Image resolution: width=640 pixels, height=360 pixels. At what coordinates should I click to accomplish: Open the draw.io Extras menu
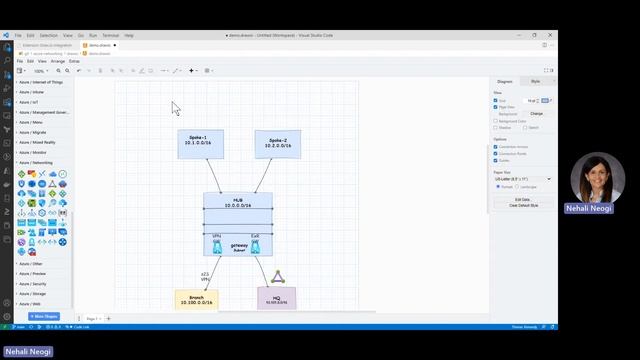tap(74, 61)
